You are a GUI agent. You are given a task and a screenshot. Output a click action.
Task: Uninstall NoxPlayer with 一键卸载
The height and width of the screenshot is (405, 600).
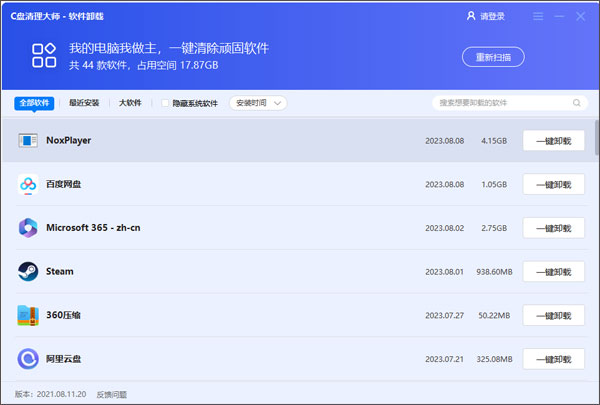tap(554, 141)
